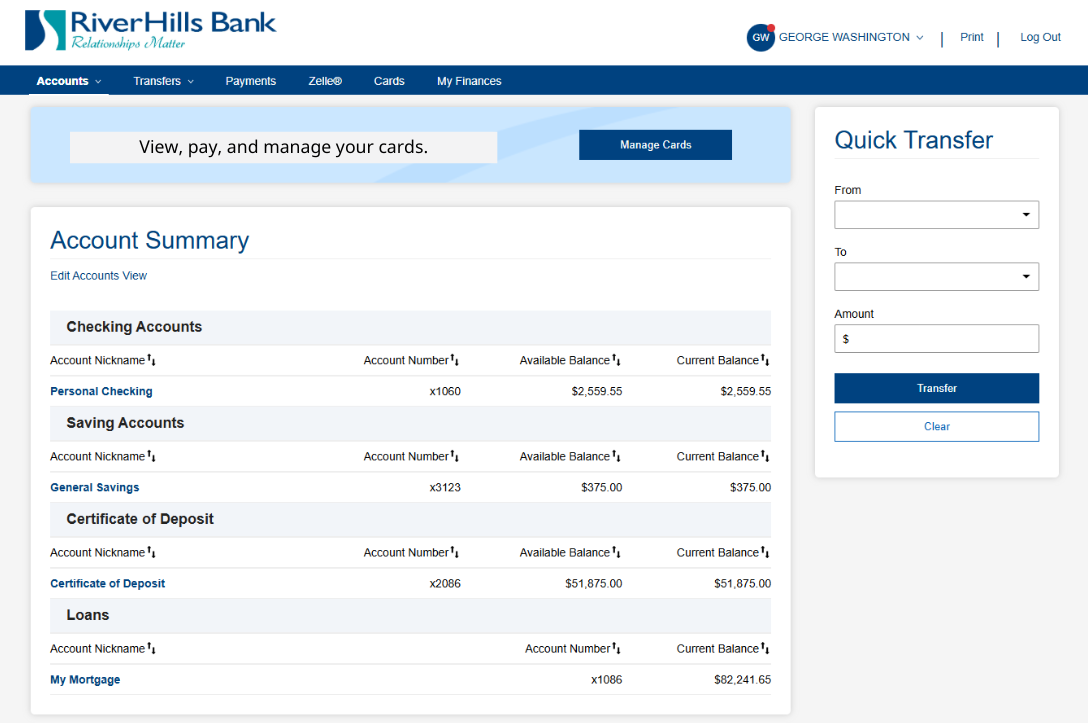Click account number x3123
This screenshot has height=723, width=1088.
[x=445, y=488]
